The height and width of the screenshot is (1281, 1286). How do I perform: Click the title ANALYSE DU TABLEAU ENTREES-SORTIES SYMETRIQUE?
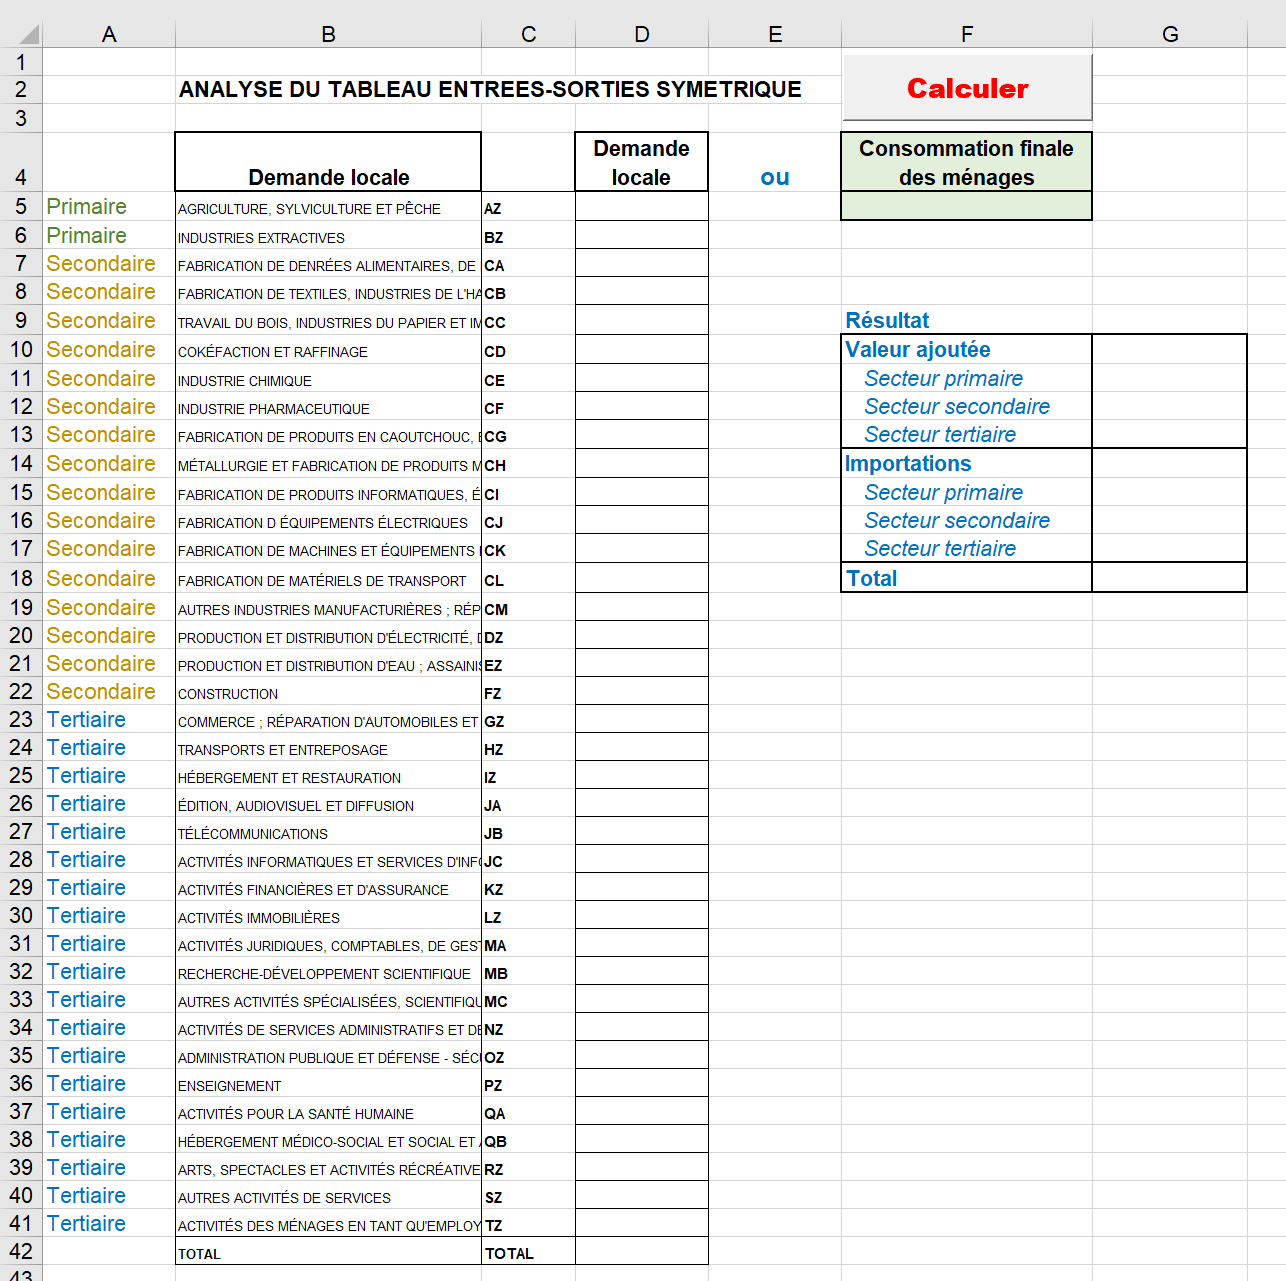click(x=490, y=89)
